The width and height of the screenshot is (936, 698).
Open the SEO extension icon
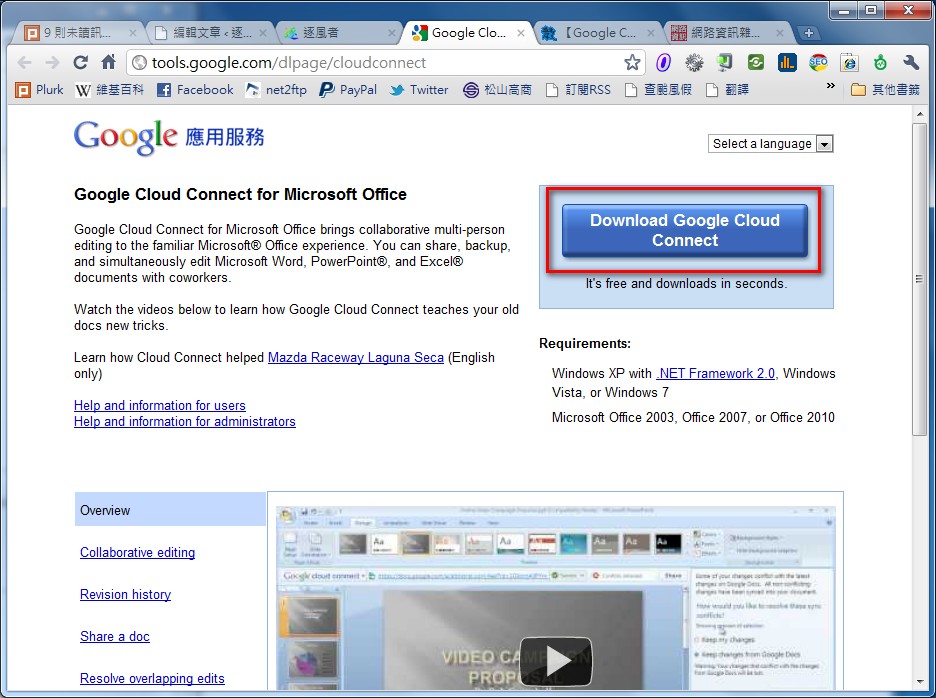pos(818,62)
